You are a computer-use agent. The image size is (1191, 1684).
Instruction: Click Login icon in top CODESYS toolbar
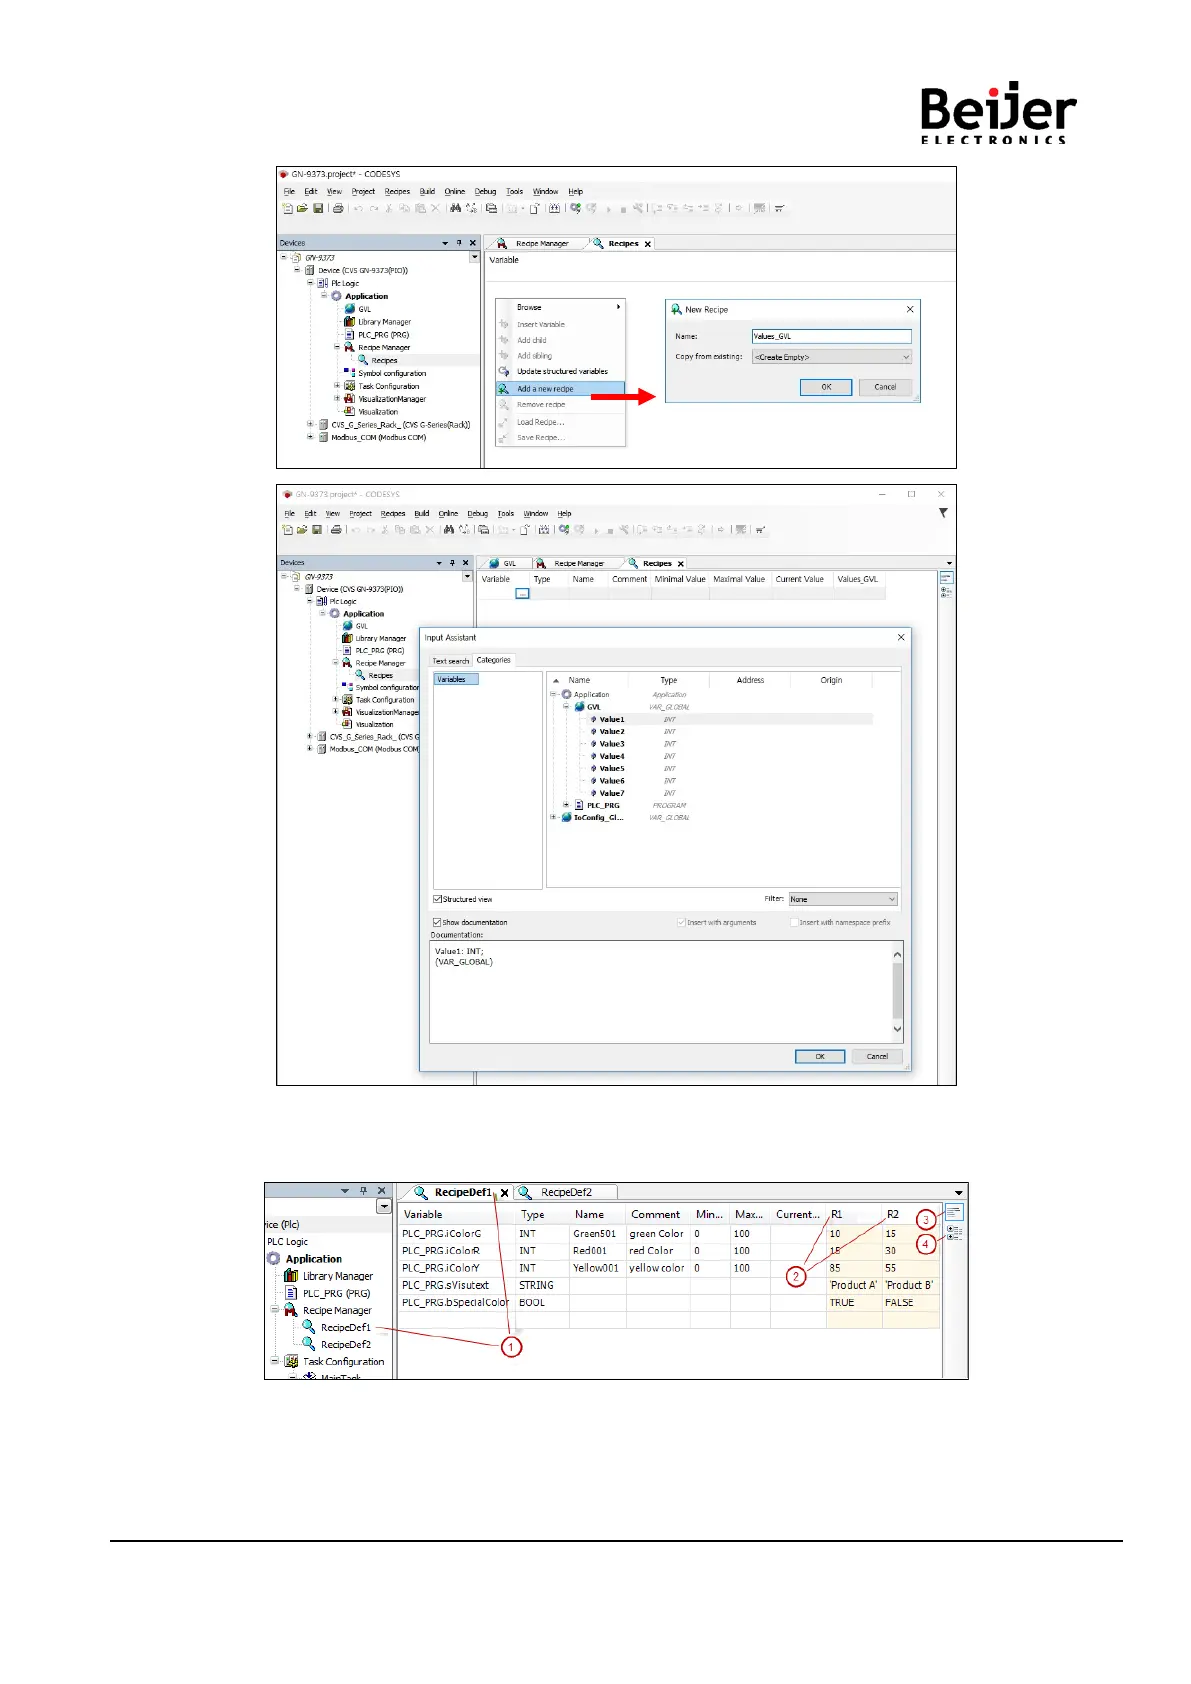[576, 208]
